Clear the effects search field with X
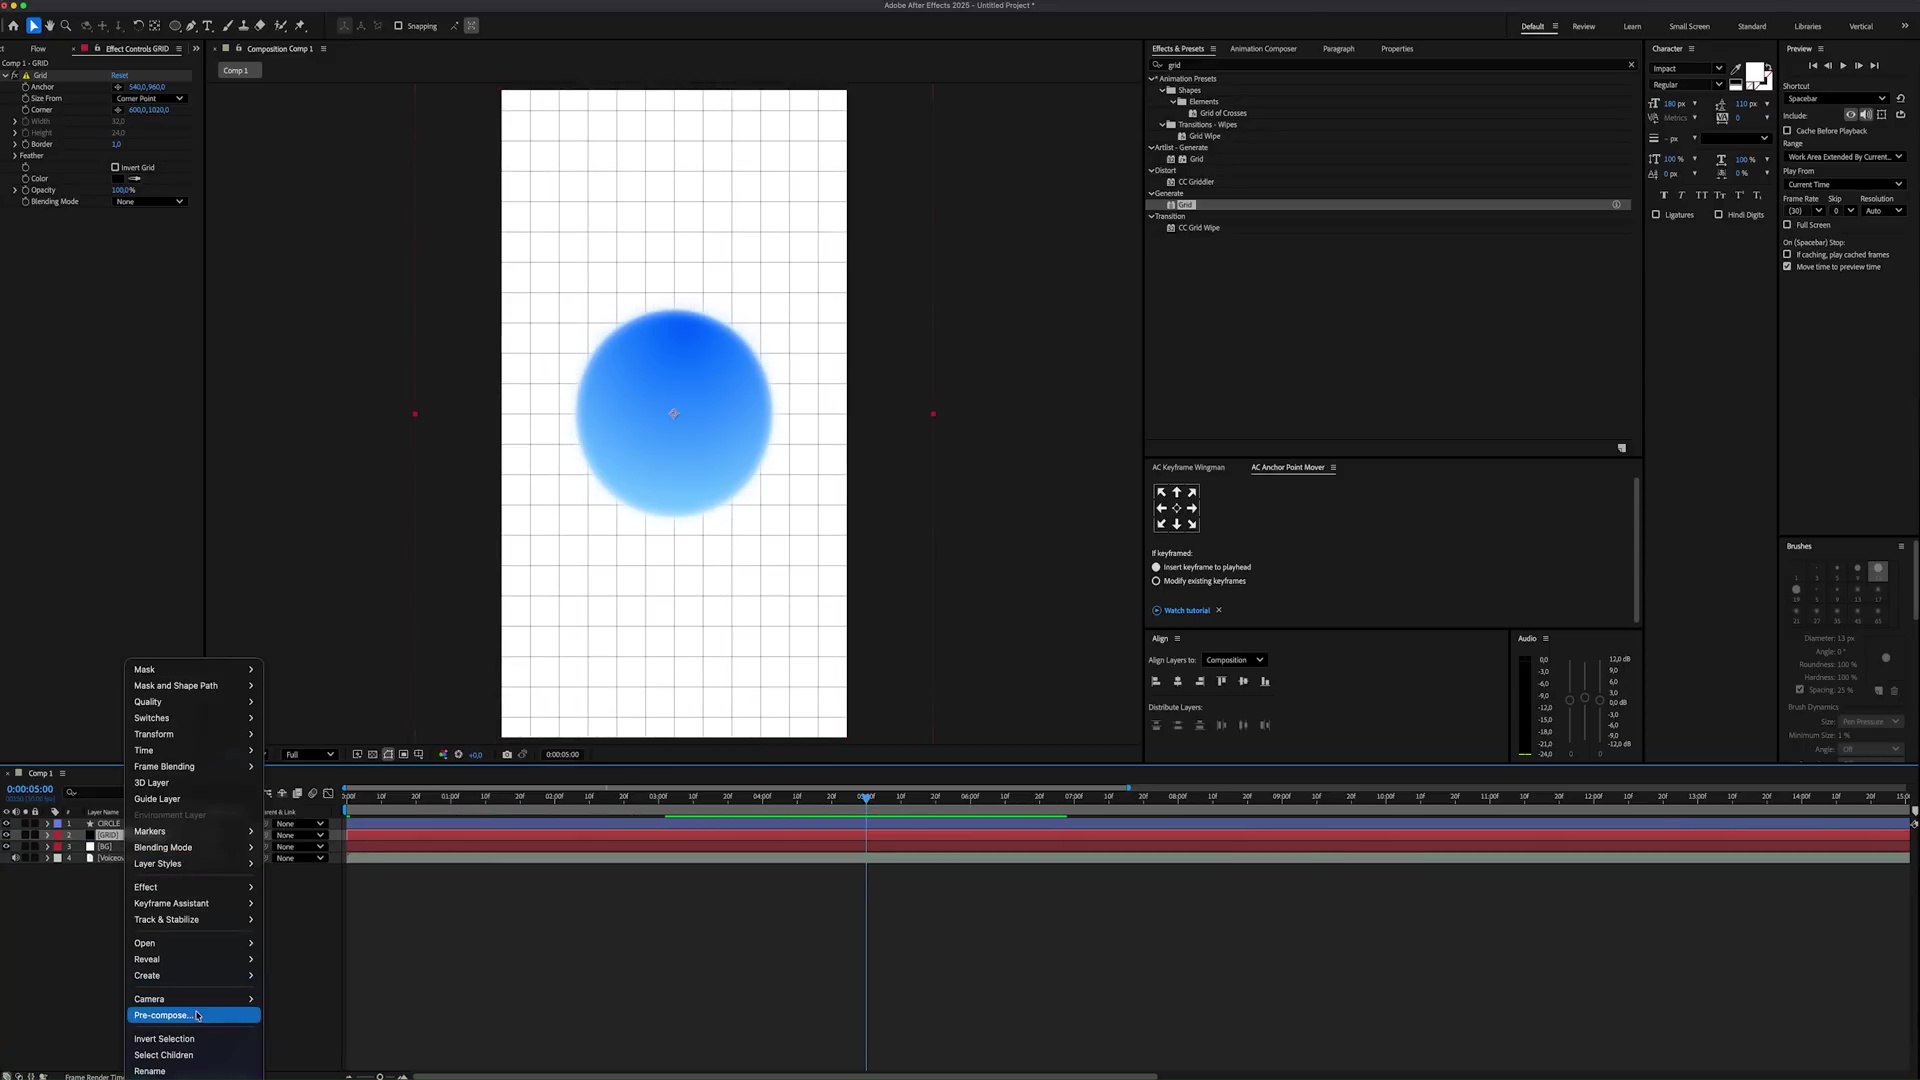 pyautogui.click(x=1631, y=65)
